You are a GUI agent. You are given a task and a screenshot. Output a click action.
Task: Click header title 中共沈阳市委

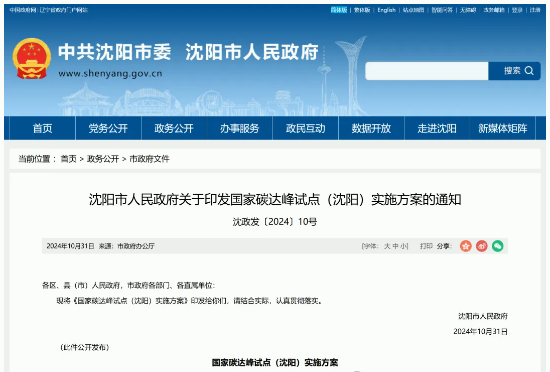(x=114, y=52)
